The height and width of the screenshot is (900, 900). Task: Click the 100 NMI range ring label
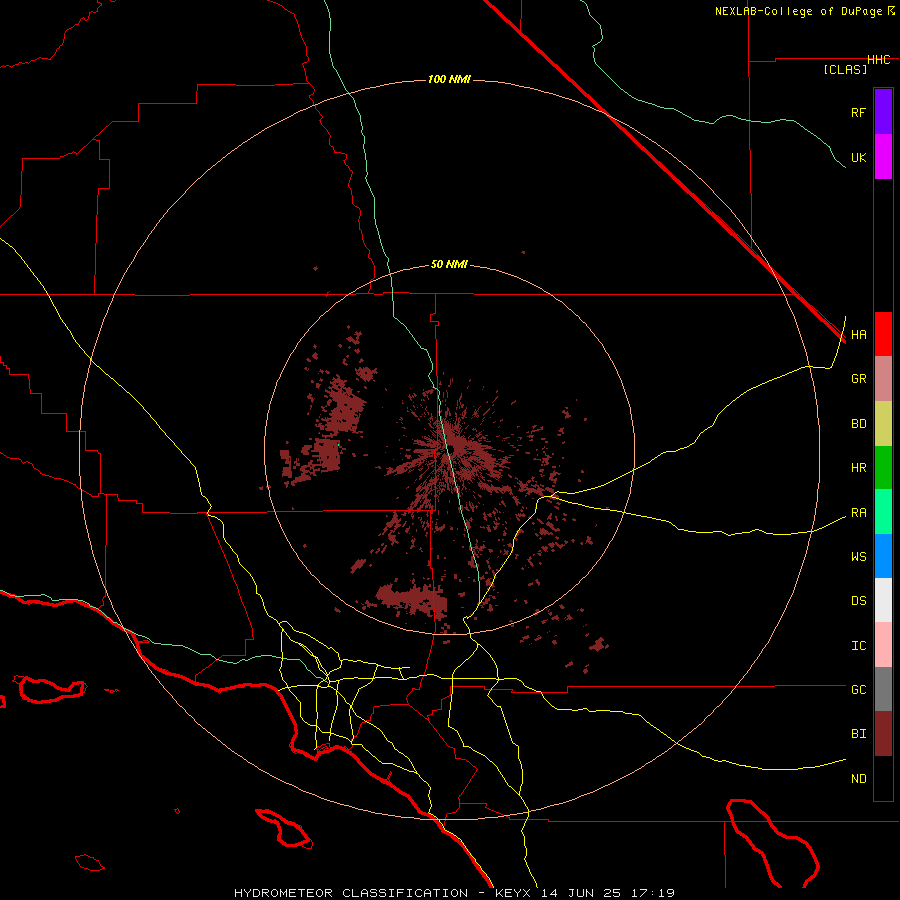coord(449,79)
